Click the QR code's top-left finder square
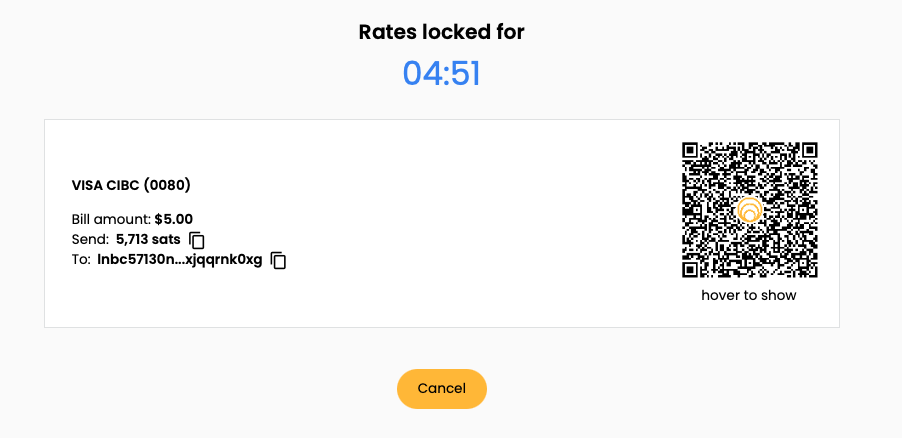The height and width of the screenshot is (438, 902). coord(692,152)
